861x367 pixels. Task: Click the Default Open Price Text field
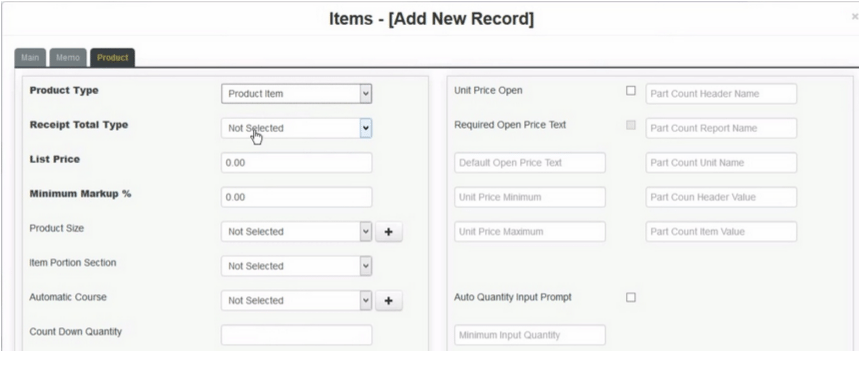click(530, 163)
